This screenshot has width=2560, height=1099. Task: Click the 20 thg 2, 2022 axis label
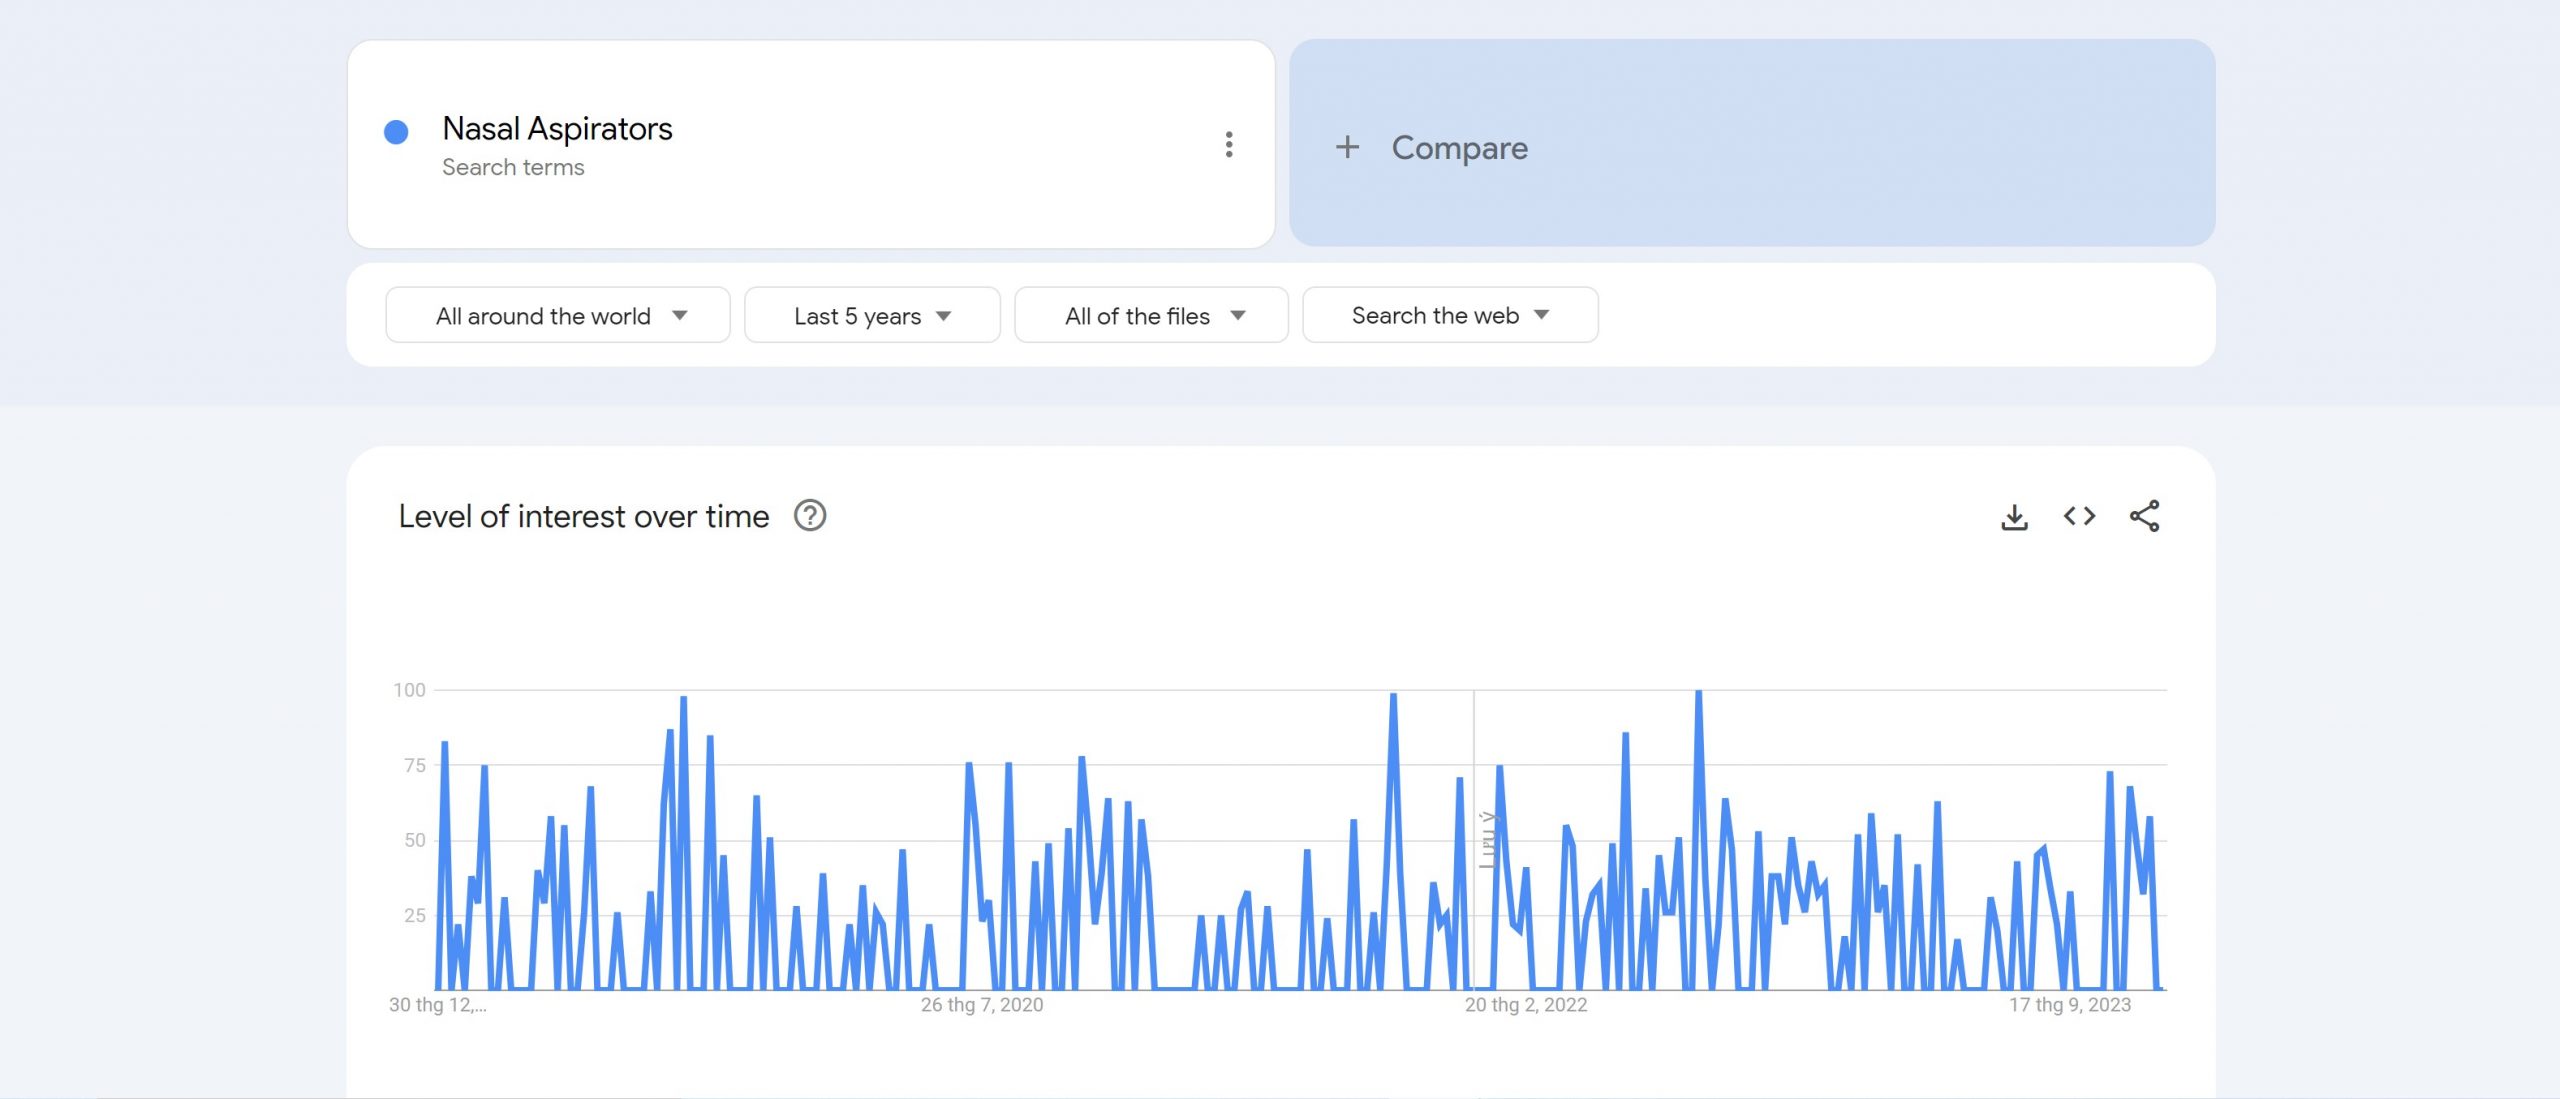click(x=1525, y=1005)
